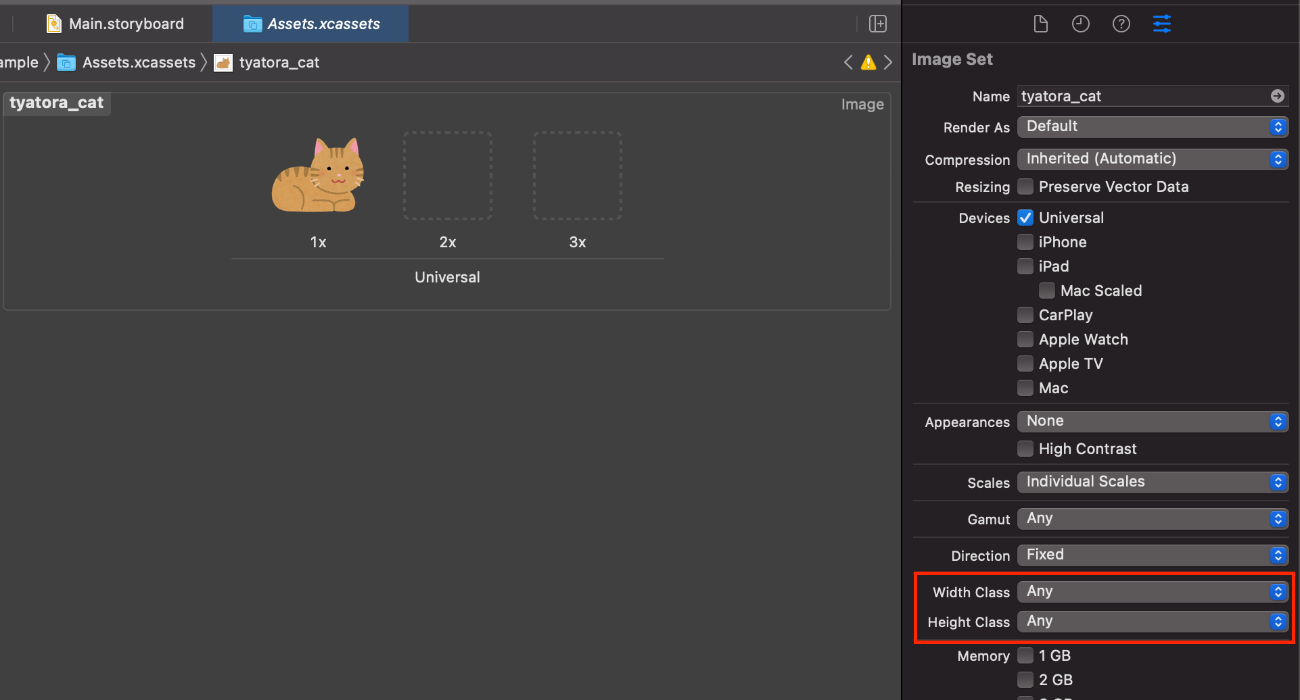
Task: Select the 1x cat image thumbnail
Action: click(318, 176)
